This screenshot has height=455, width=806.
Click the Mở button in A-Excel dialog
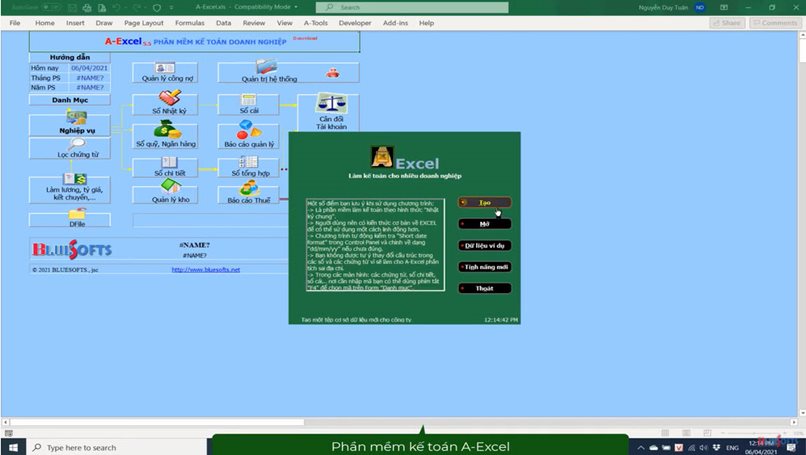(x=484, y=224)
